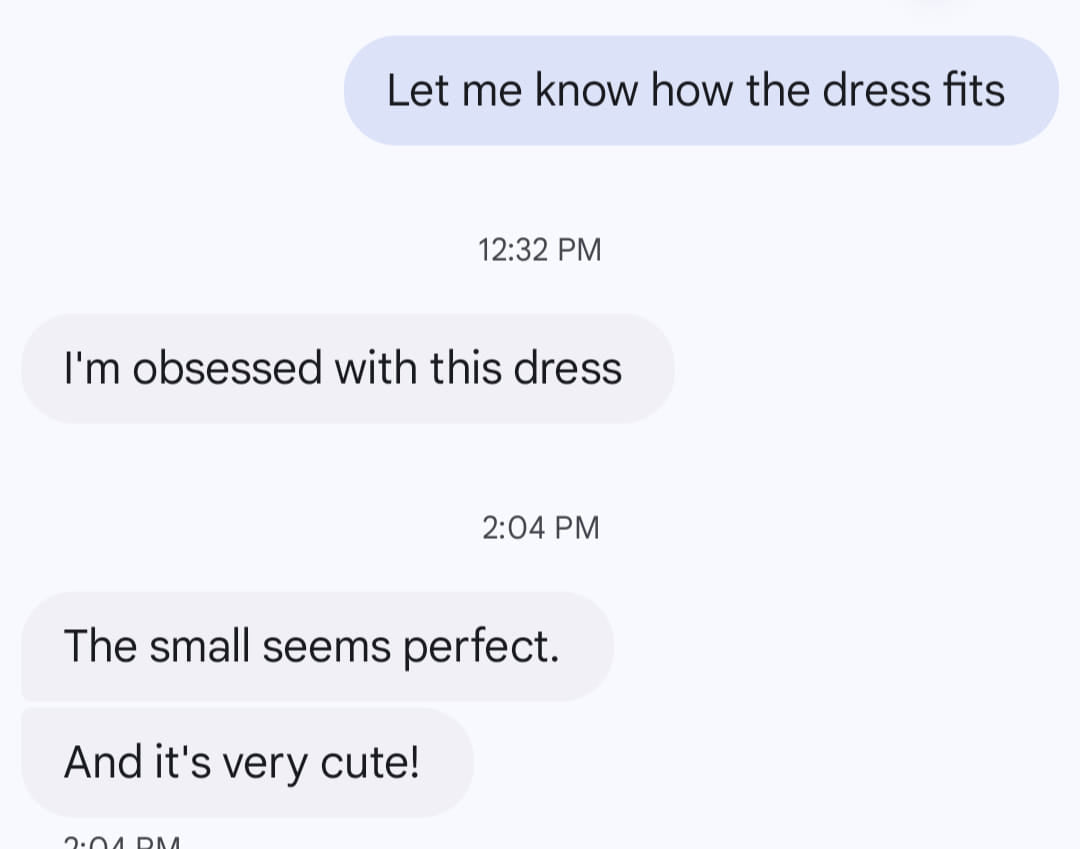Screen dimensions: 1080x849
Task: Tap the sent message about dress fit
Action: [700, 91]
